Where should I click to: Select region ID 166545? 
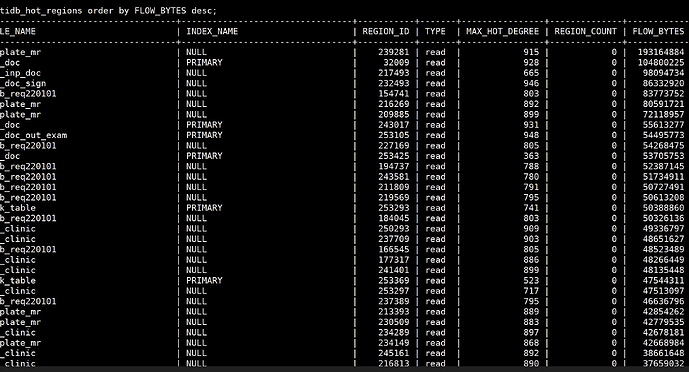(x=394, y=250)
